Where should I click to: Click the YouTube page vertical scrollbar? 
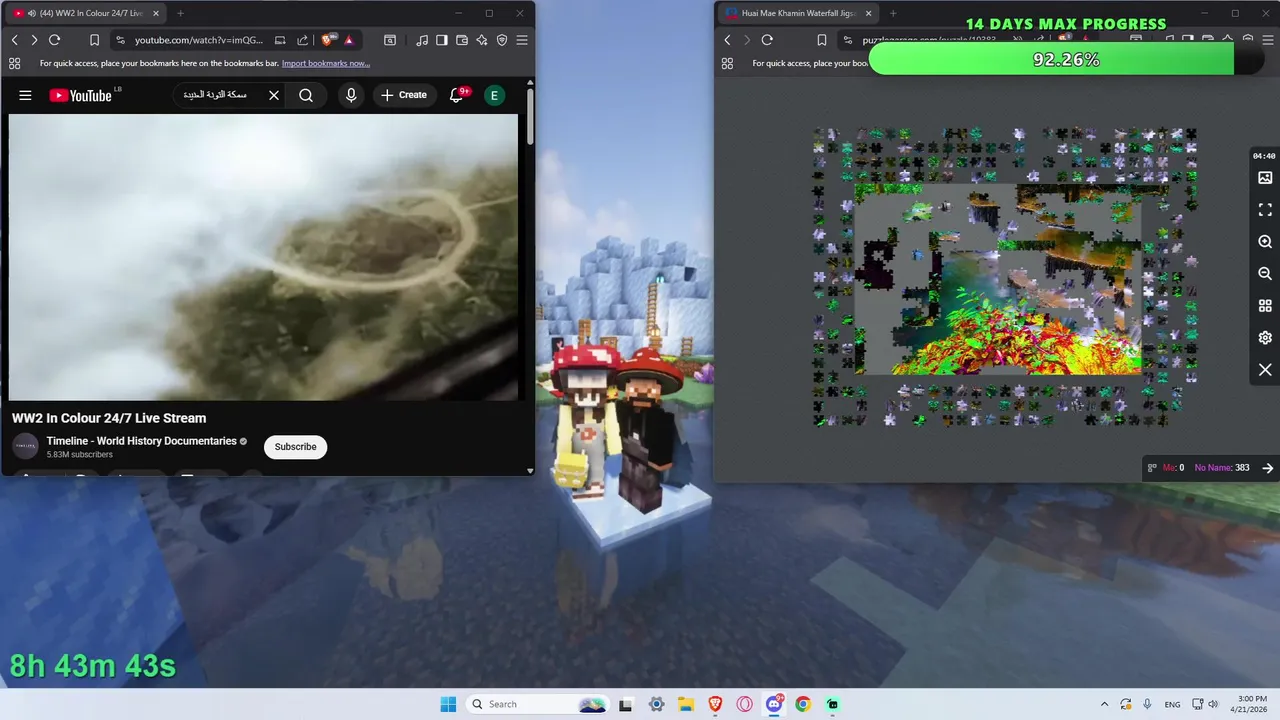[529, 115]
